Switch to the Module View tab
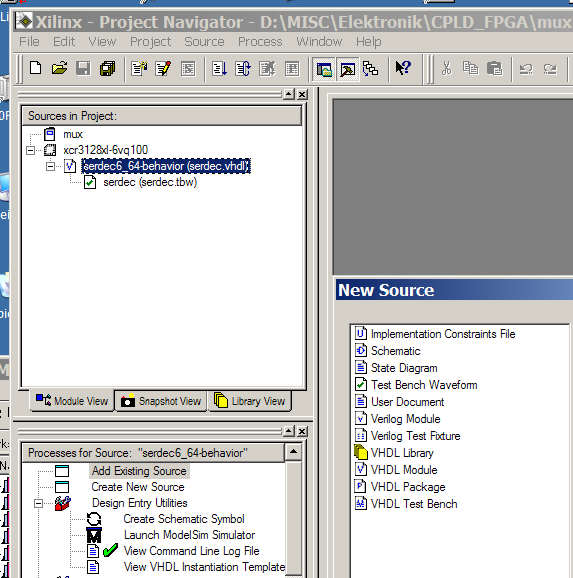Viewport: 573px width, 578px height. coord(72,400)
